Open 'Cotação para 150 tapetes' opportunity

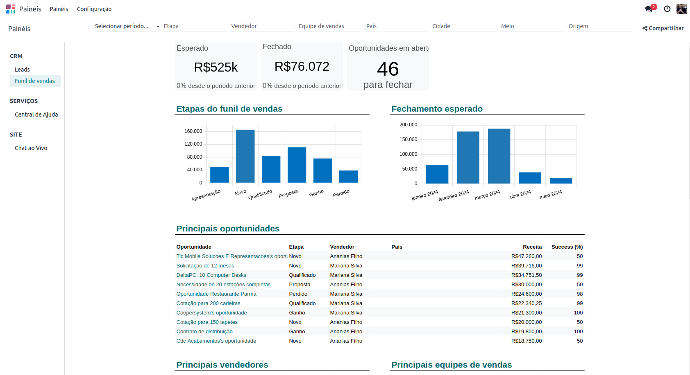[x=207, y=322]
